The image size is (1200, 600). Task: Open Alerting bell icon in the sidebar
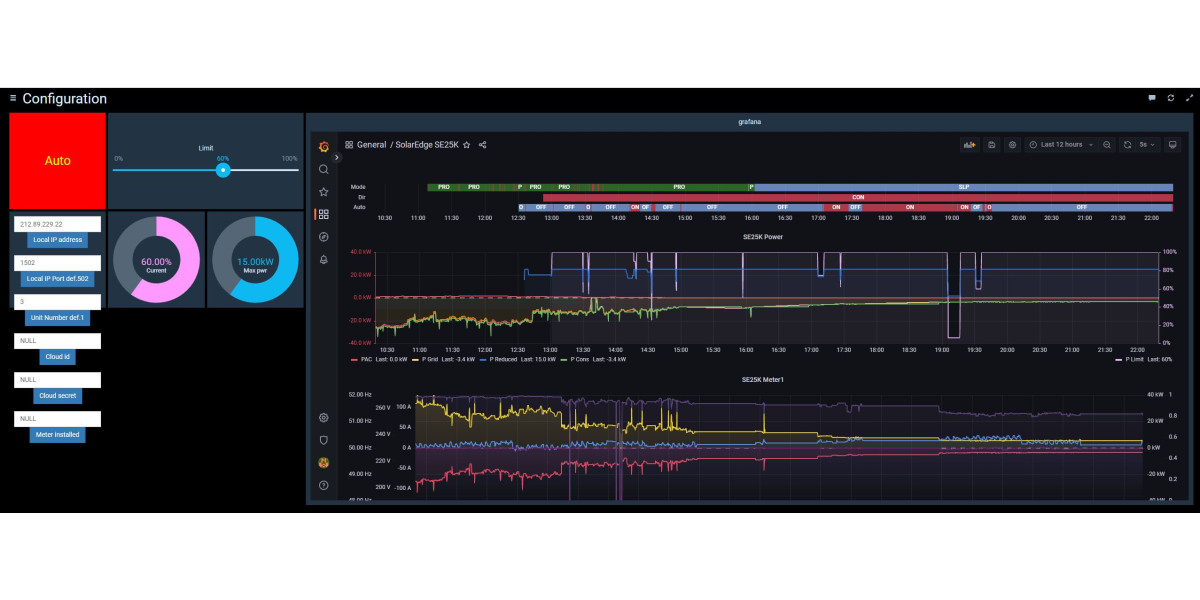[324, 259]
